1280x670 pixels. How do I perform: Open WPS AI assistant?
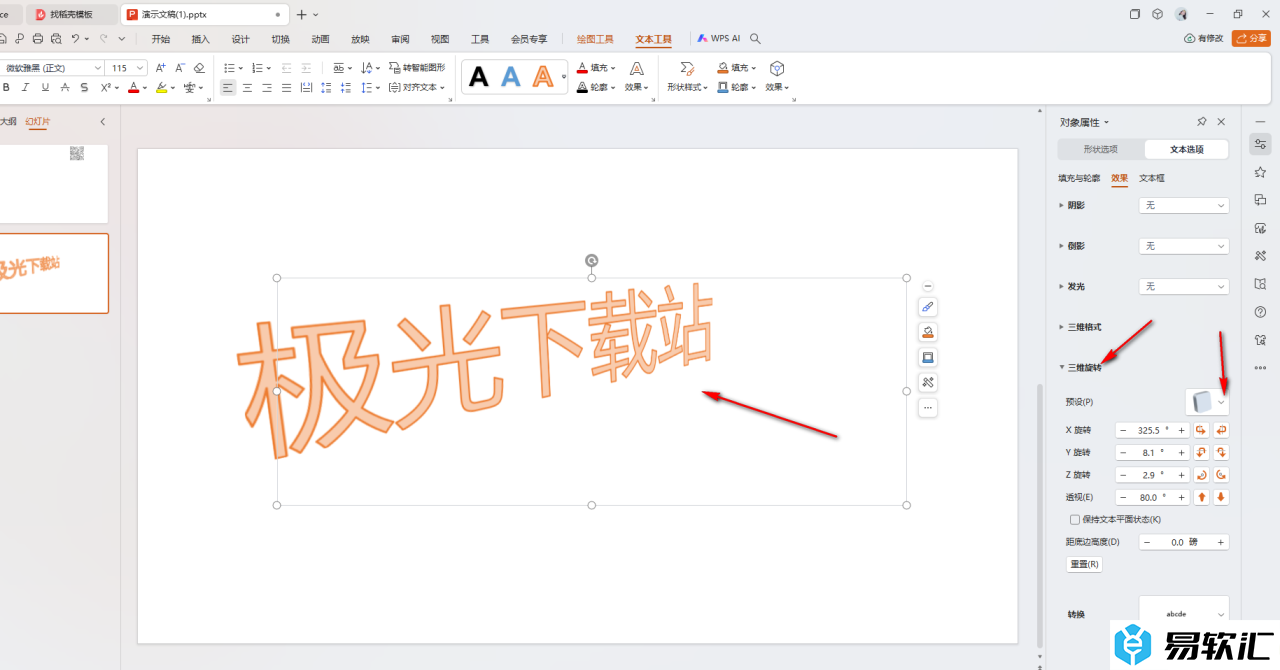tap(719, 38)
